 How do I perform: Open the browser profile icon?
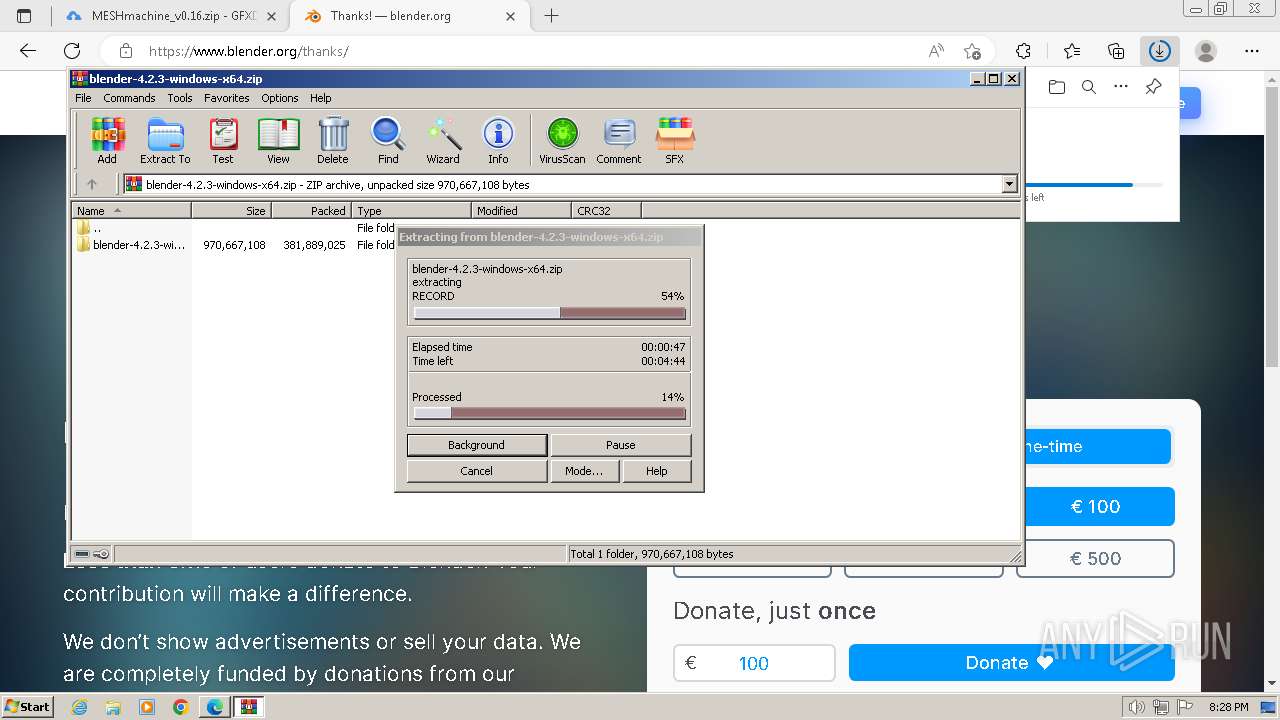1206,51
